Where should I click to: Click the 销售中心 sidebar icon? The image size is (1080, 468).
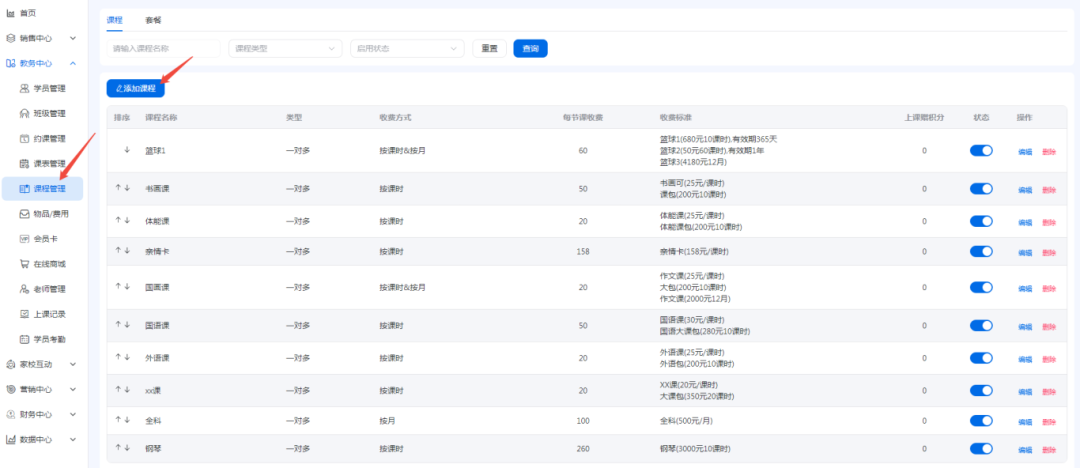tap(10, 38)
